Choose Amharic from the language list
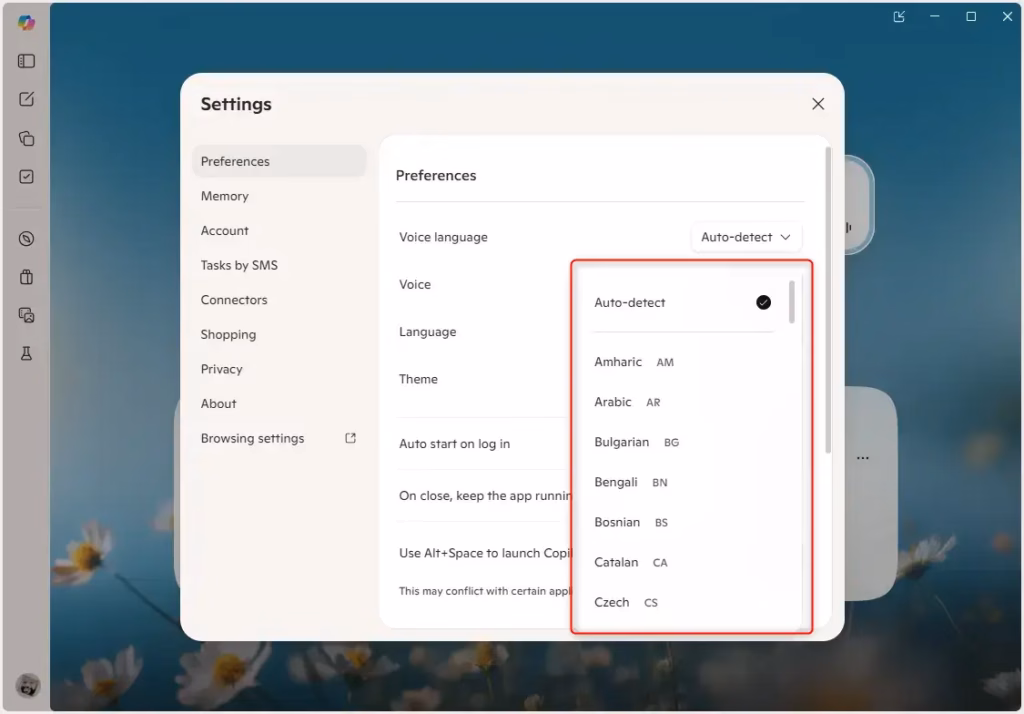This screenshot has height=714, width=1024. 618,362
